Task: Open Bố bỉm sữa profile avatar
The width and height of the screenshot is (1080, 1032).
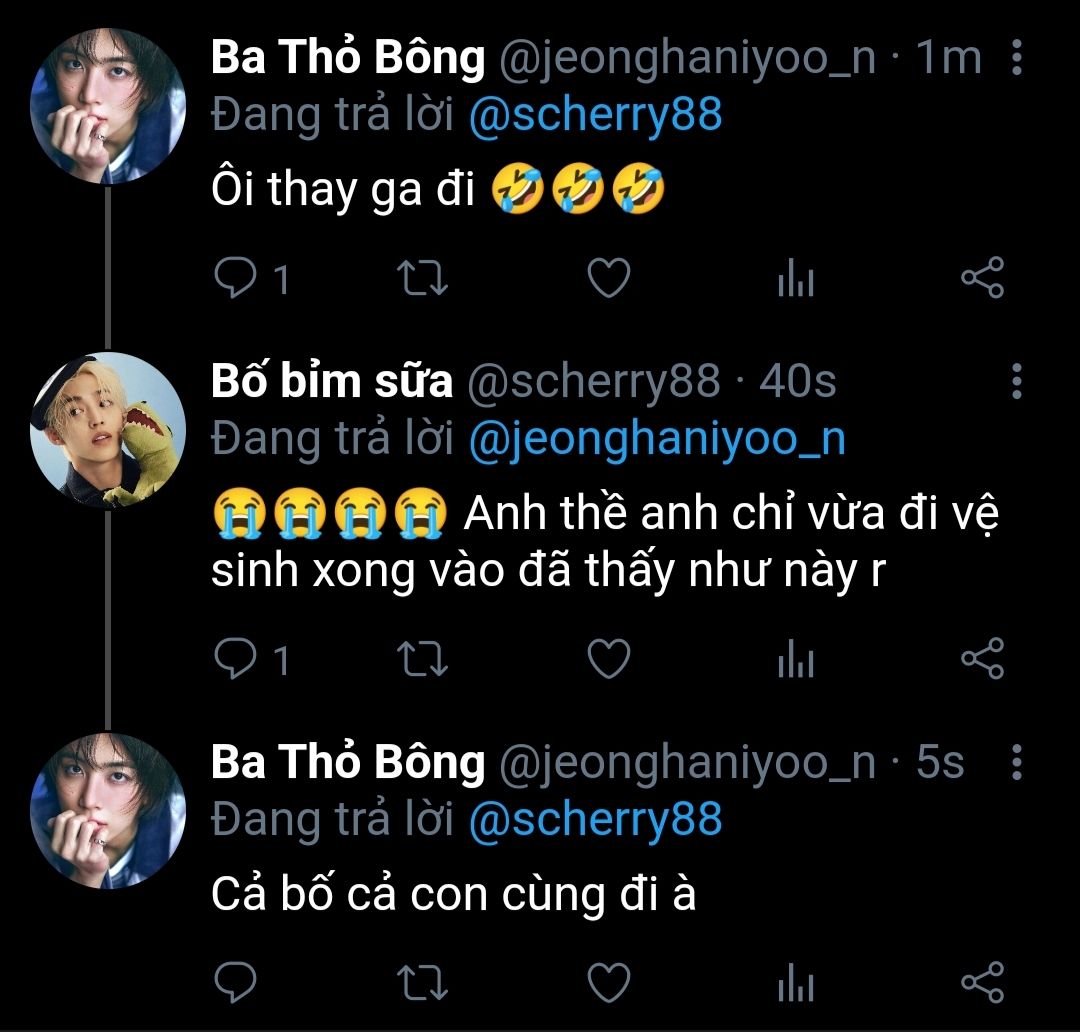Action: click(109, 430)
